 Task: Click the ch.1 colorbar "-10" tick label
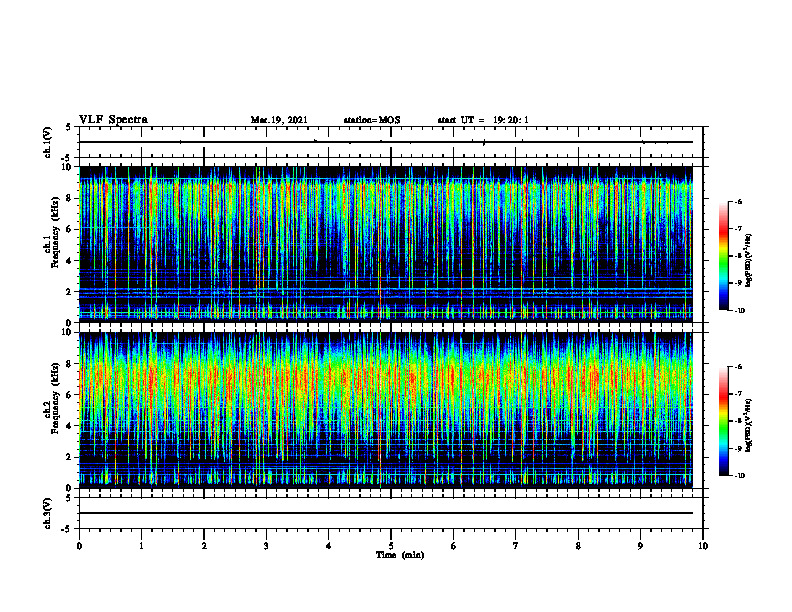739,311
